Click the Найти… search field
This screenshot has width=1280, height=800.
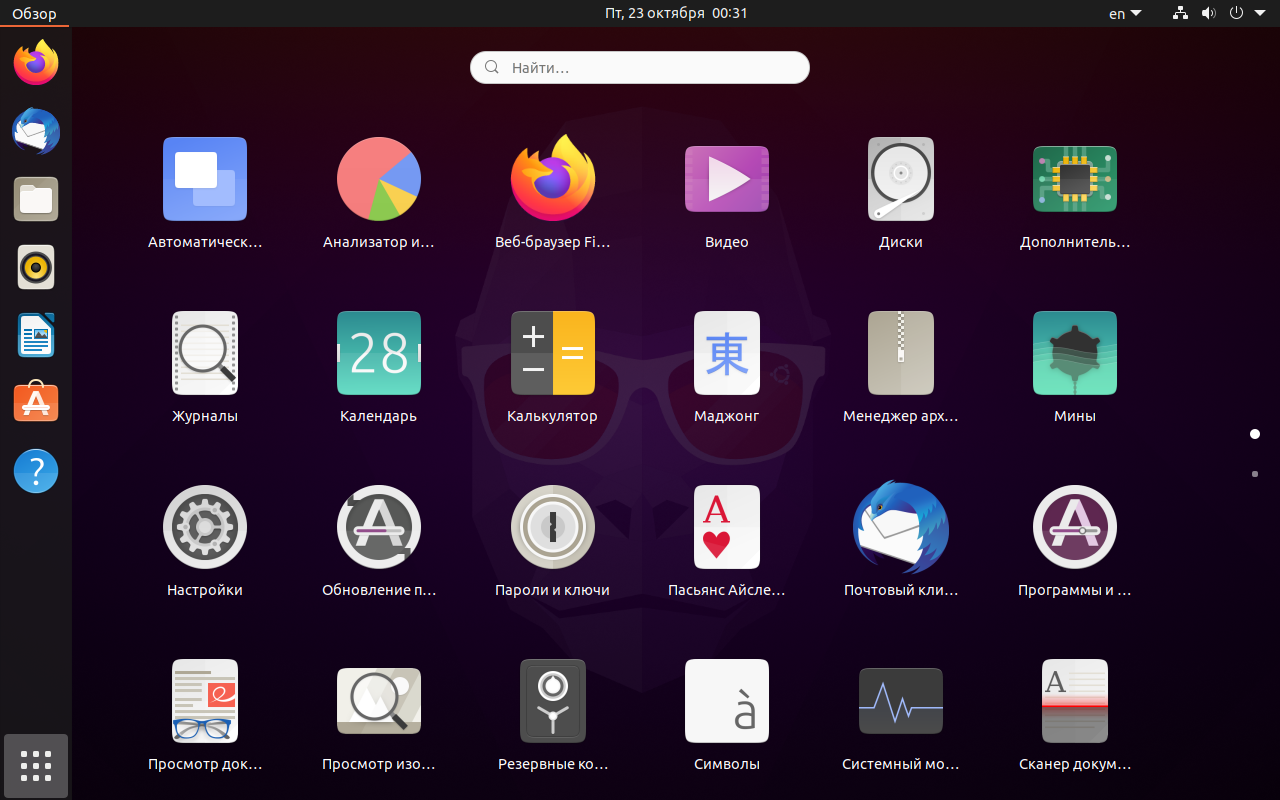click(x=640, y=68)
